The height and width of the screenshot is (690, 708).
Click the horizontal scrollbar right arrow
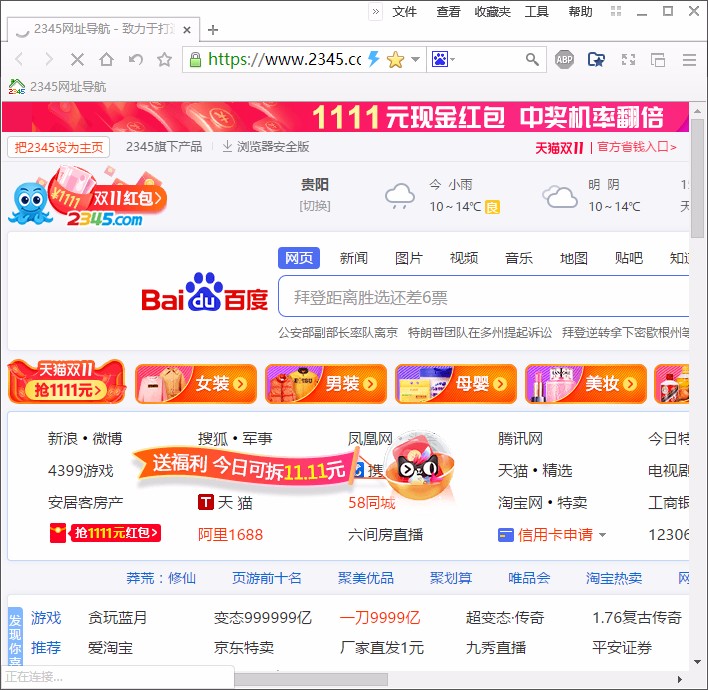[680, 680]
